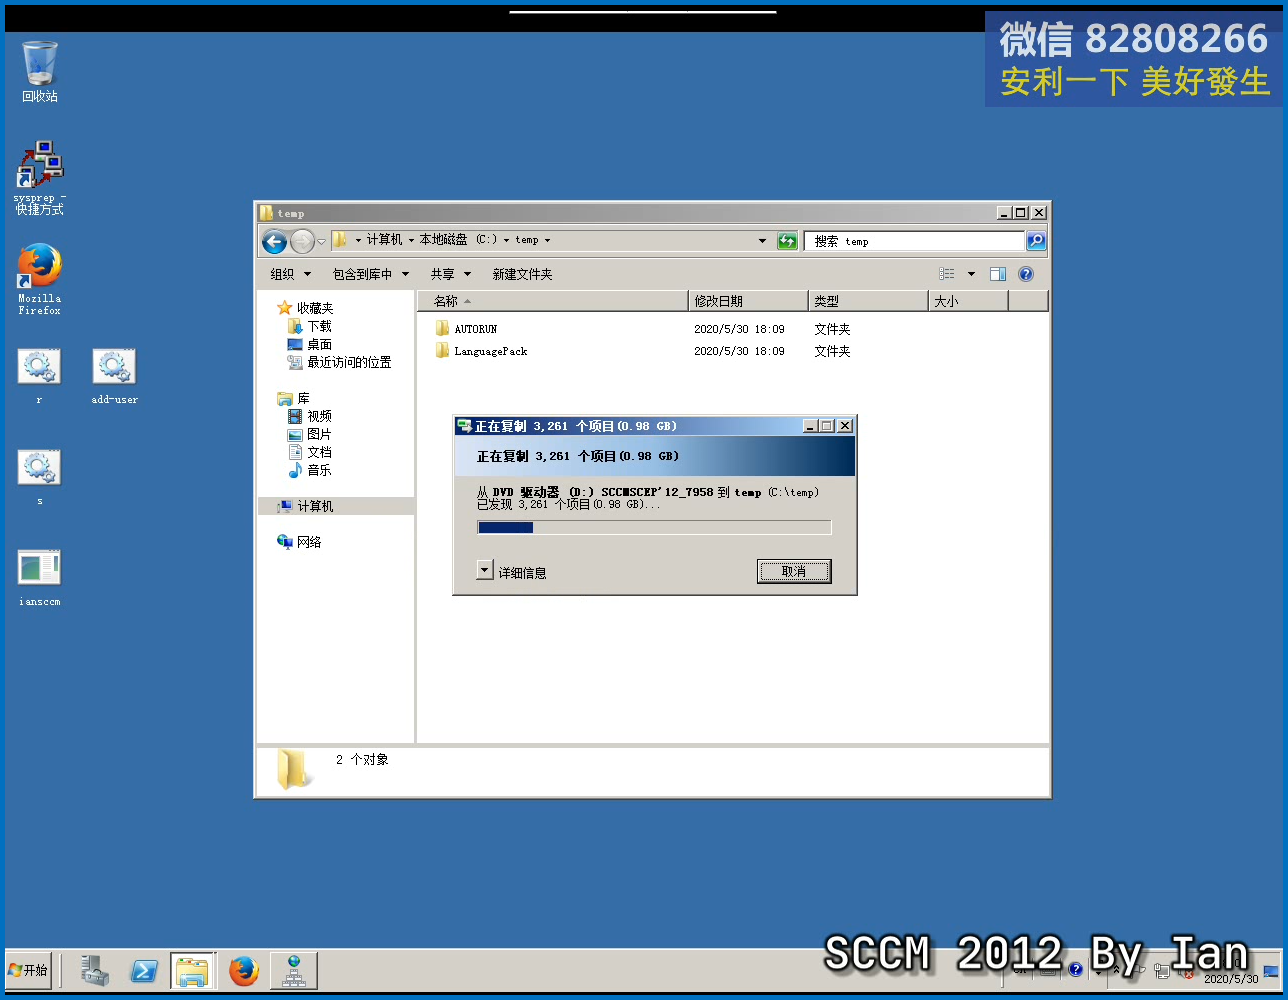1288x1000 pixels.
Task: Click the search magnifier icon
Action: (x=1036, y=240)
